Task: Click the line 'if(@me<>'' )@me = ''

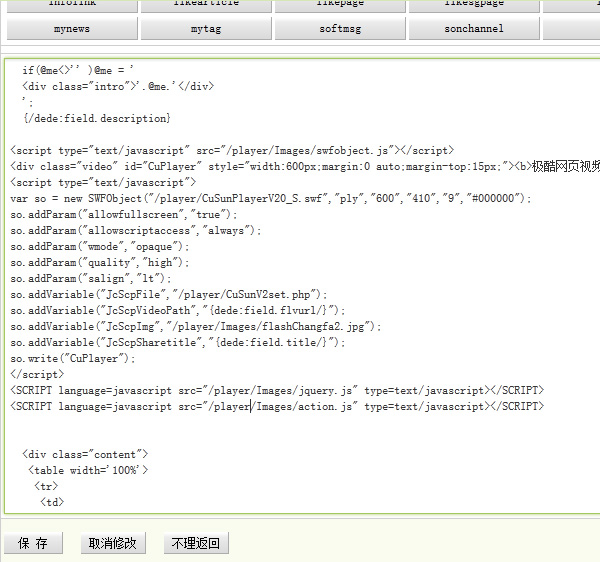Action: [x=78, y=70]
